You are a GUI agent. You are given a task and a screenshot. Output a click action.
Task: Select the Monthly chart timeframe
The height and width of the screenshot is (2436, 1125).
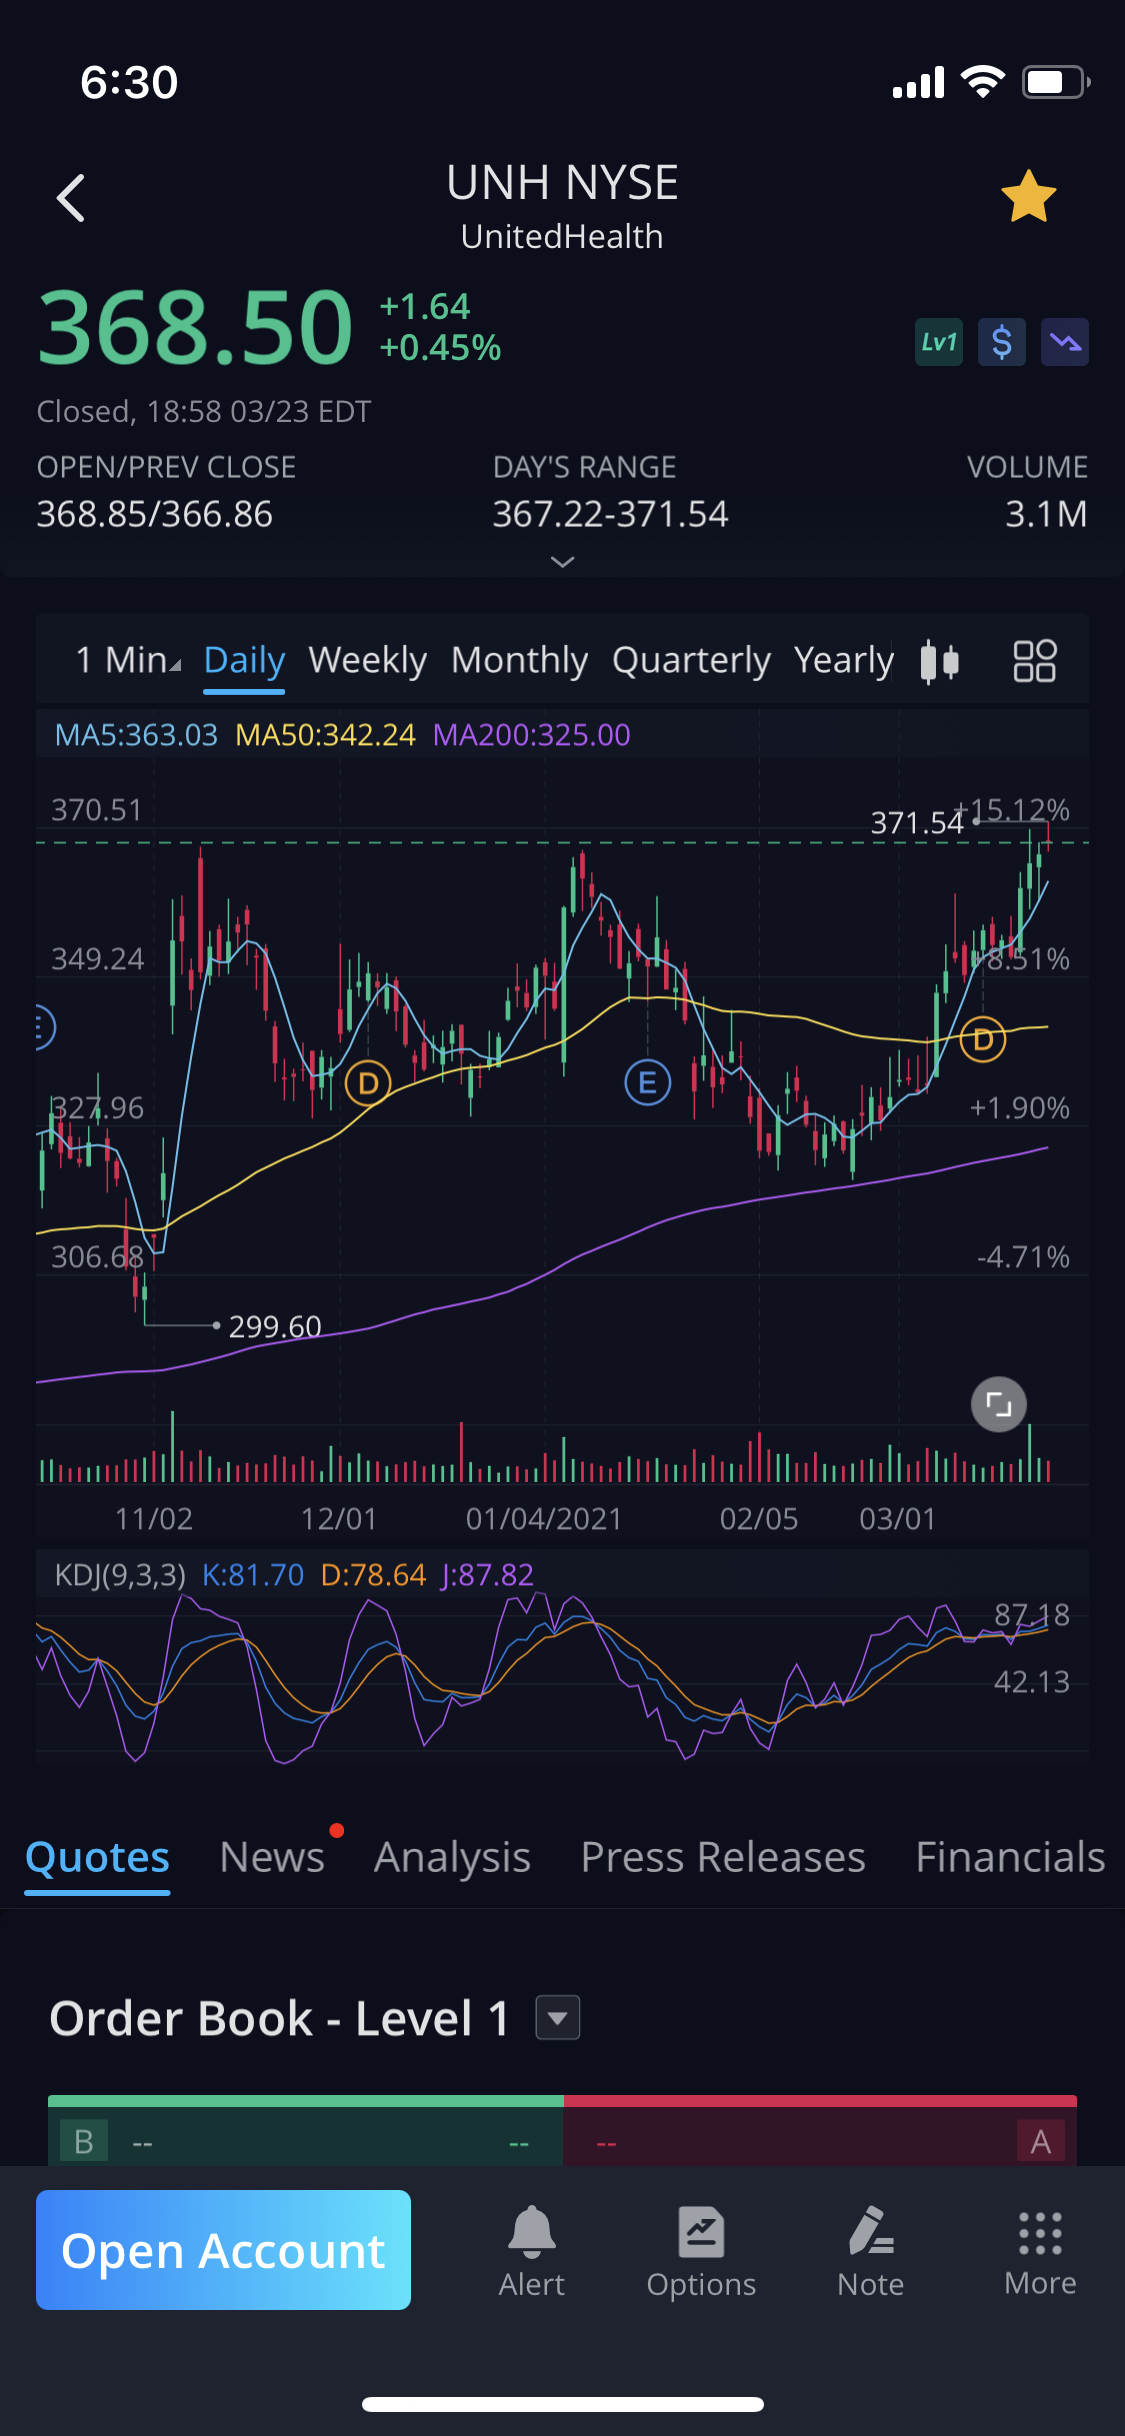click(519, 660)
